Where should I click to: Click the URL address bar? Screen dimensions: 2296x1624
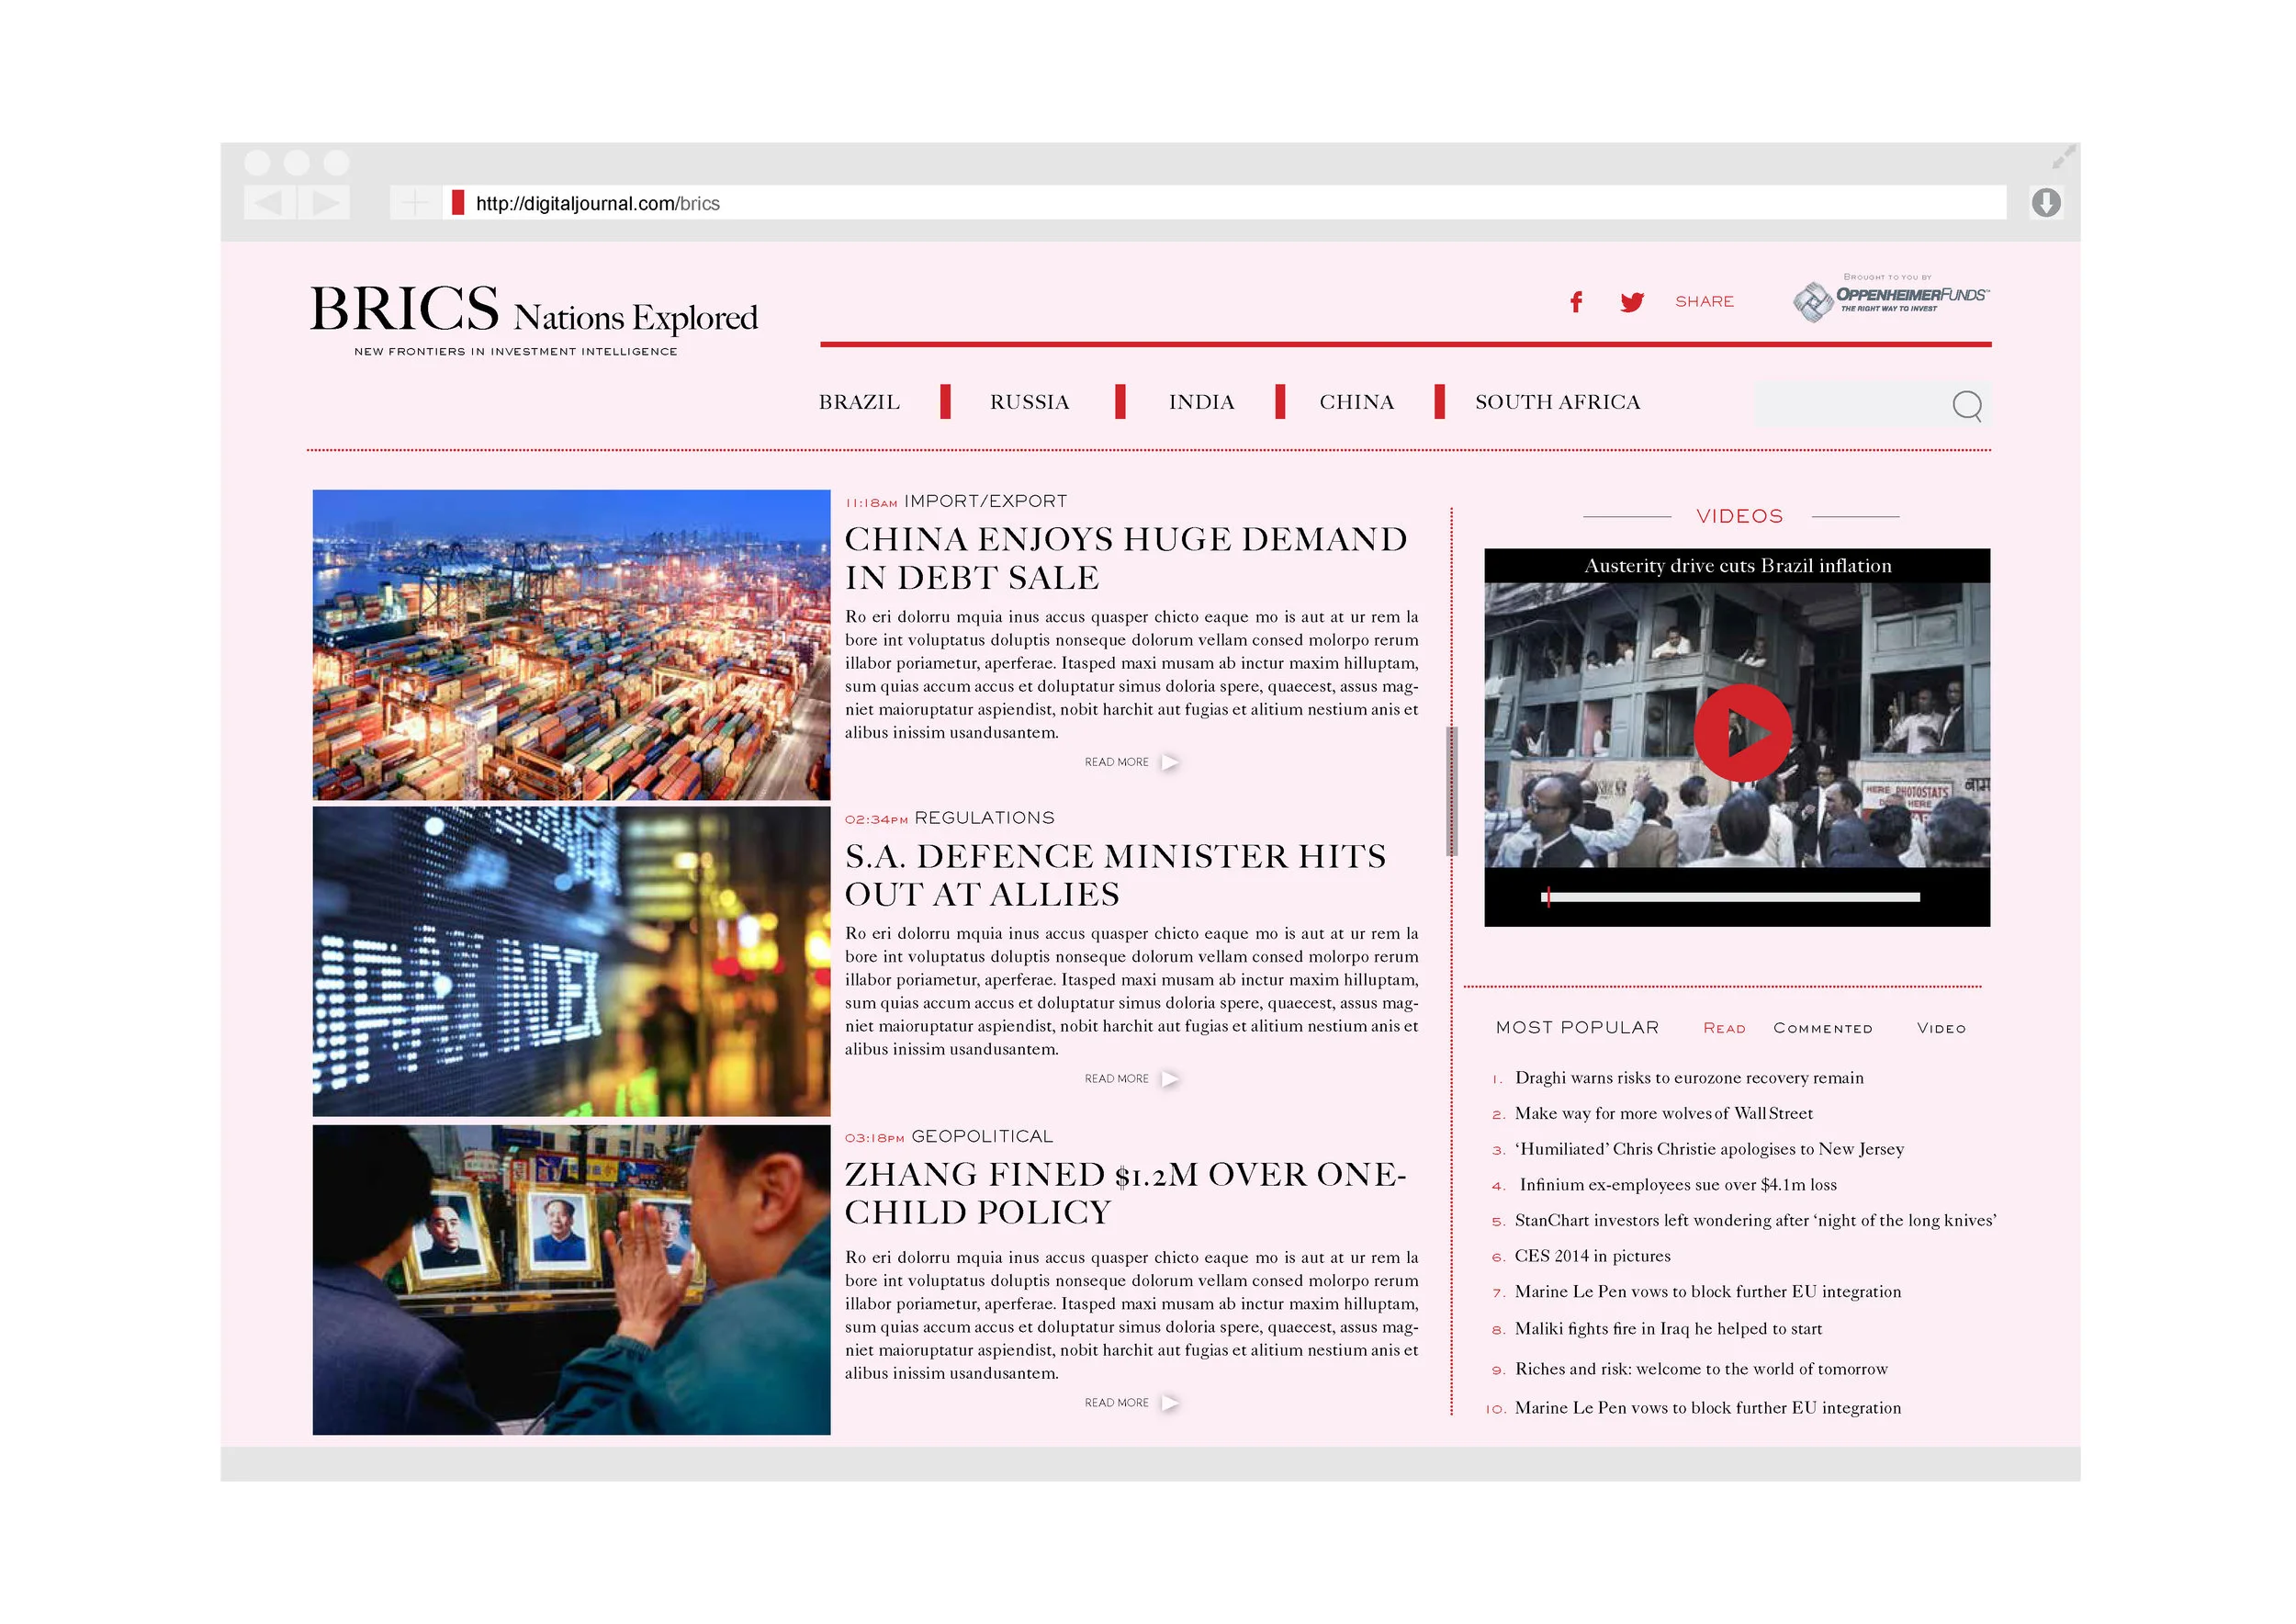(1225, 203)
